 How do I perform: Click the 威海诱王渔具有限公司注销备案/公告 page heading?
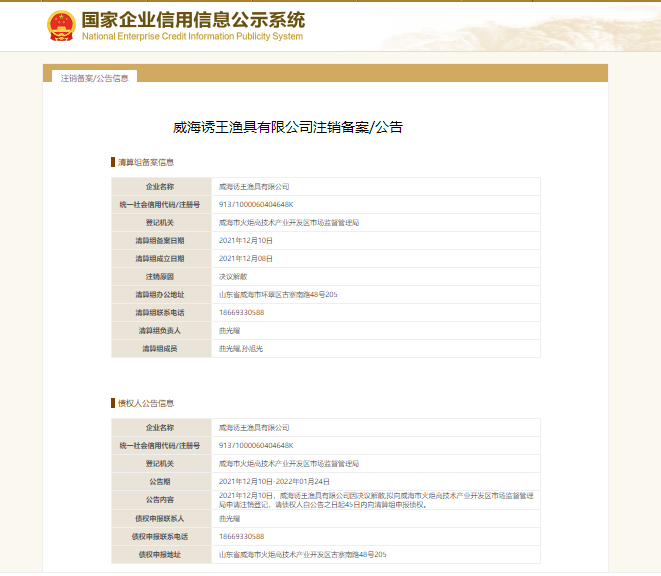[288, 127]
